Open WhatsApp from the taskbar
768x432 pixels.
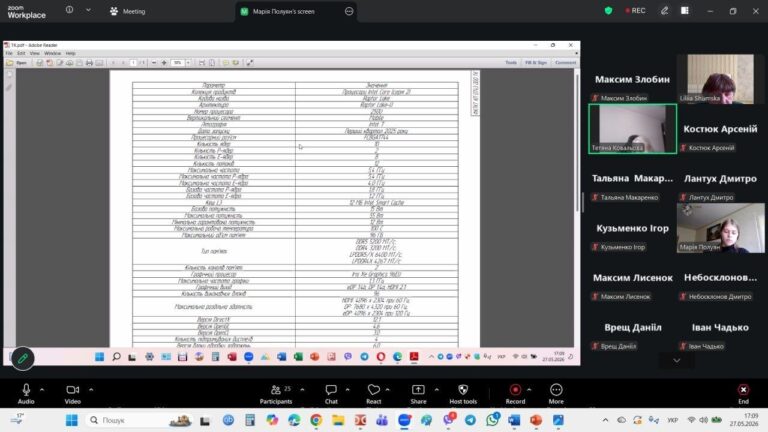tap(492, 420)
